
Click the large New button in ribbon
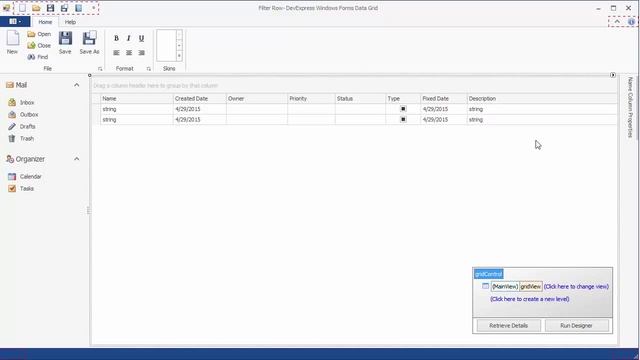12,42
